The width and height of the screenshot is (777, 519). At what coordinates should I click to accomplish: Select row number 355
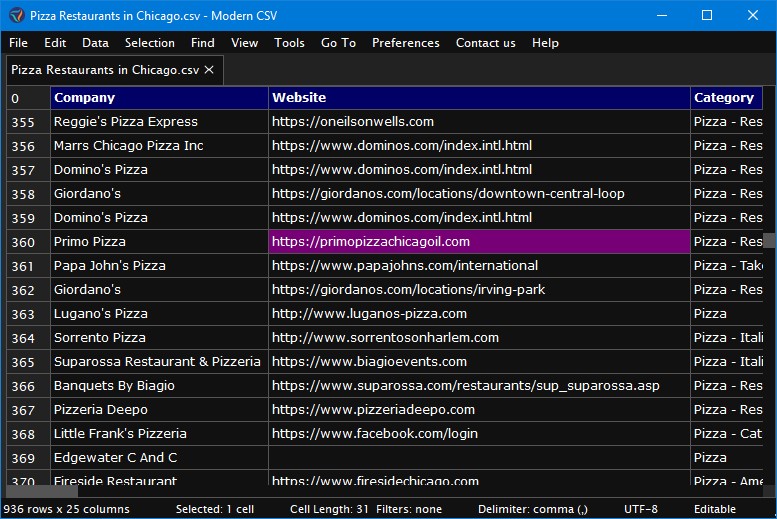click(x=28, y=121)
